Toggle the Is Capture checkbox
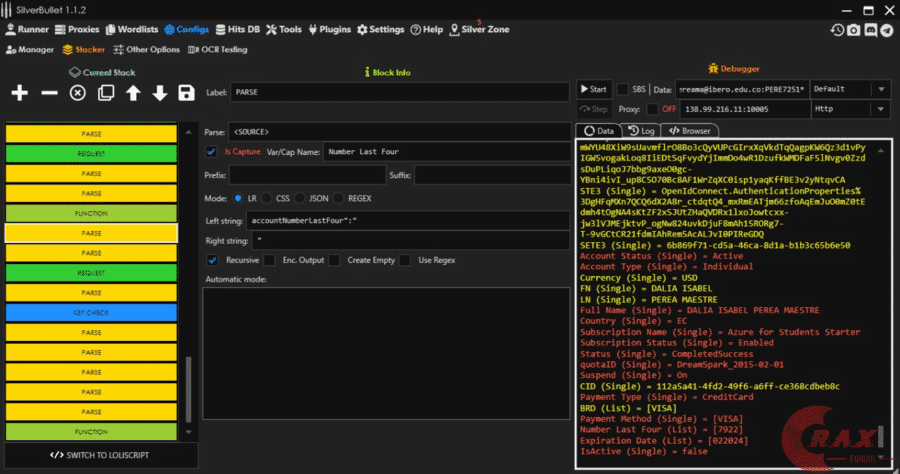The width and height of the screenshot is (900, 474). point(211,152)
